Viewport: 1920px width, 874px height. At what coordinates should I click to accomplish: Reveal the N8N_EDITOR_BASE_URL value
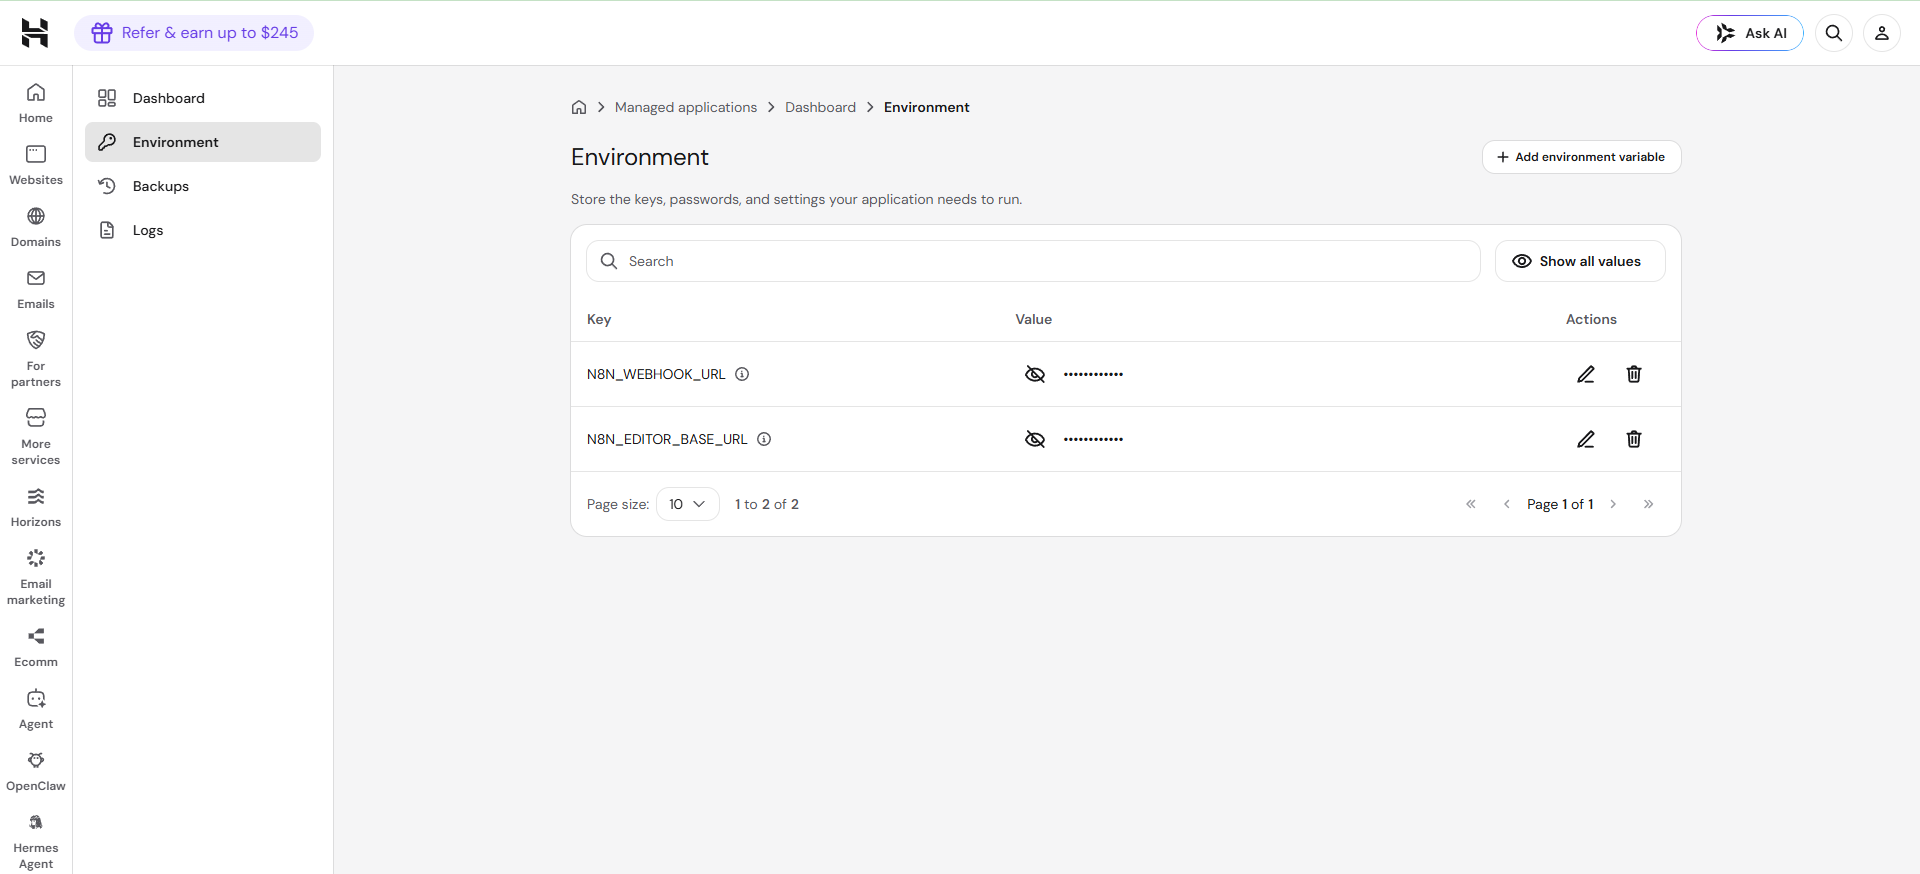pyautogui.click(x=1035, y=439)
